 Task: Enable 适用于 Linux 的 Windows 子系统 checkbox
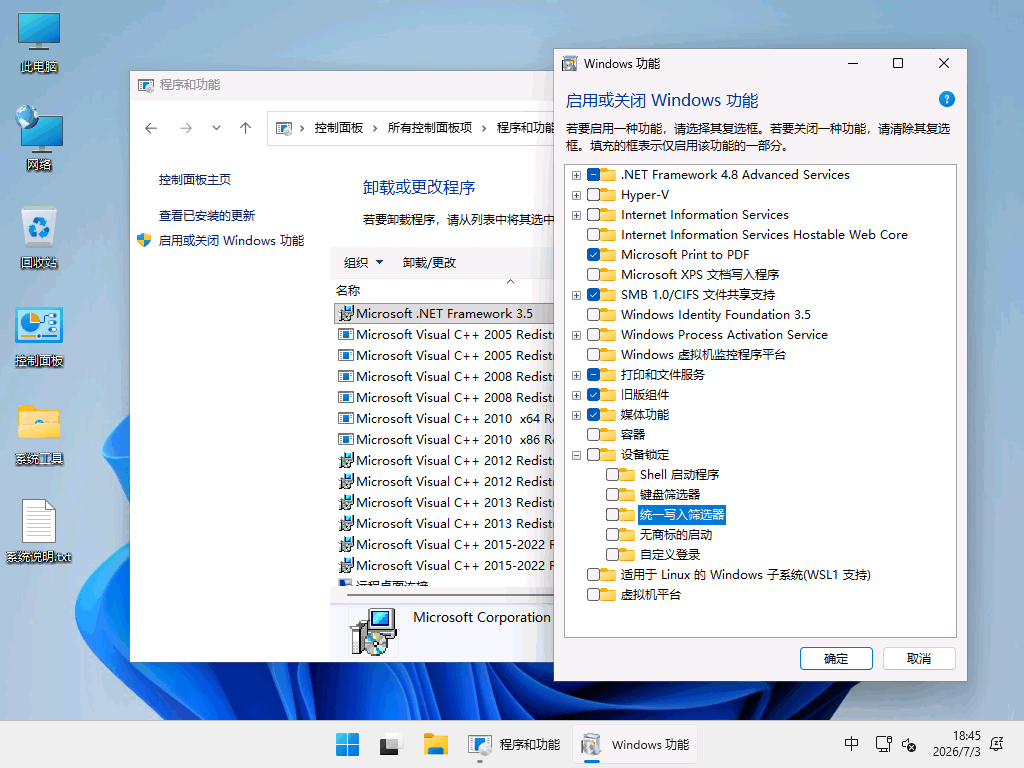pyautogui.click(x=593, y=575)
